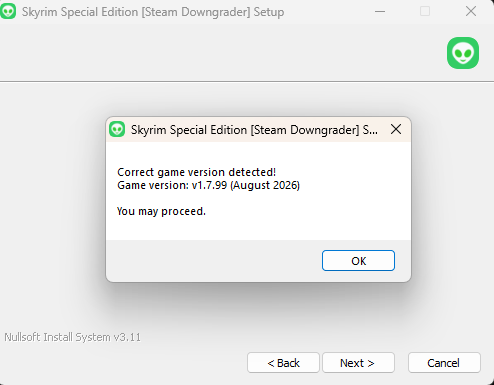Cancel the Steam Downgrader setup

[444, 363]
